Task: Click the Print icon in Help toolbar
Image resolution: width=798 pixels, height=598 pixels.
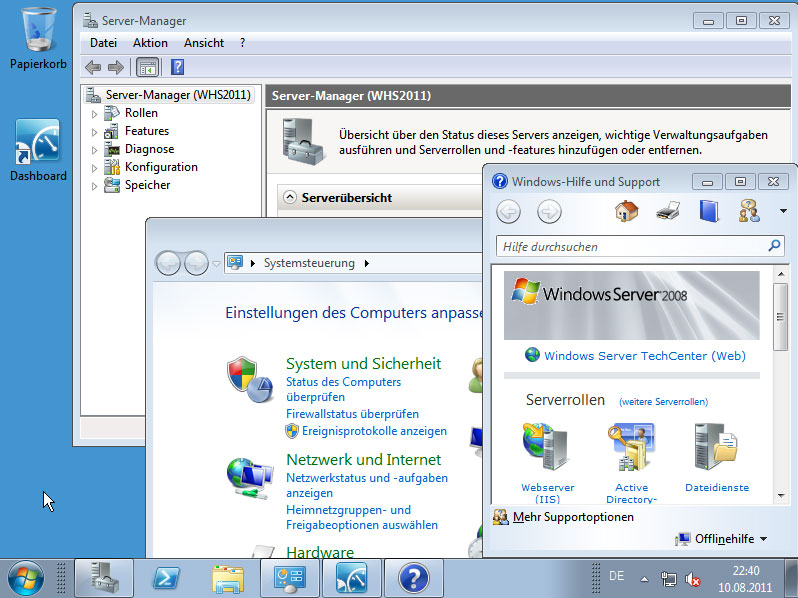Action: coord(668,212)
